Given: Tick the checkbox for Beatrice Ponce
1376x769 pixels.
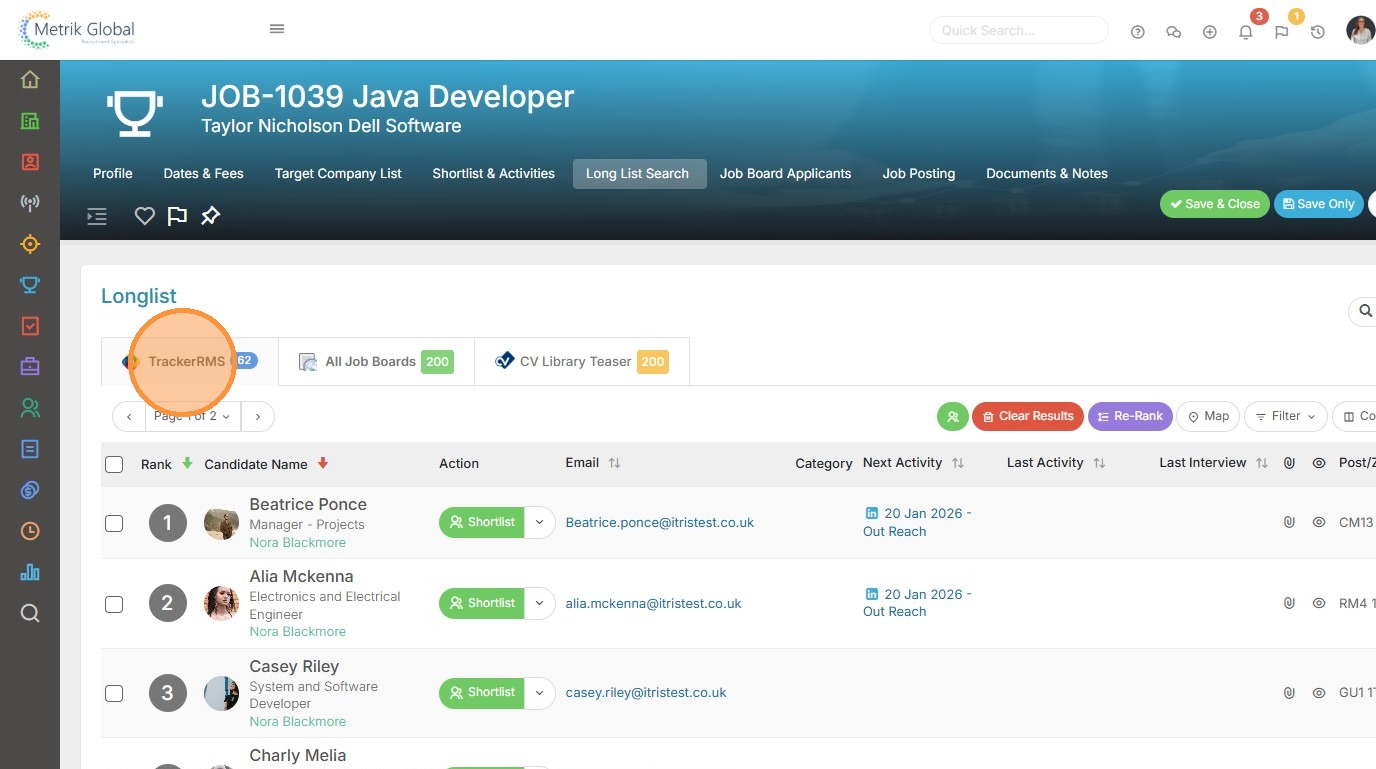Looking at the screenshot, I should [114, 523].
